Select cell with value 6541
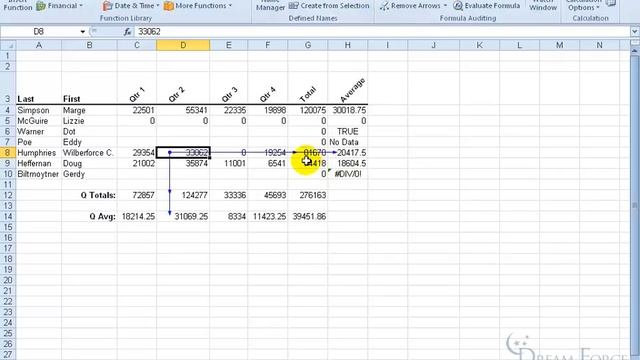 pos(267,163)
